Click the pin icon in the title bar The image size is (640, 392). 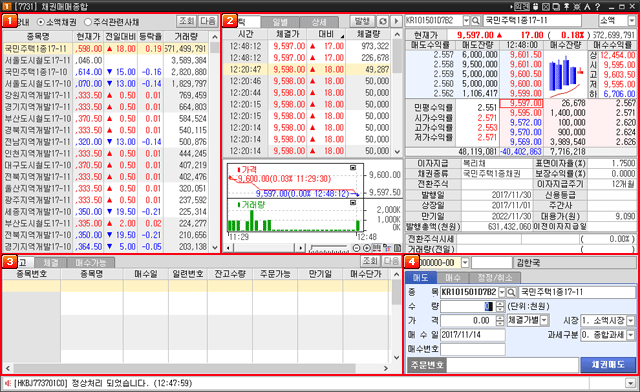[x=567, y=7]
